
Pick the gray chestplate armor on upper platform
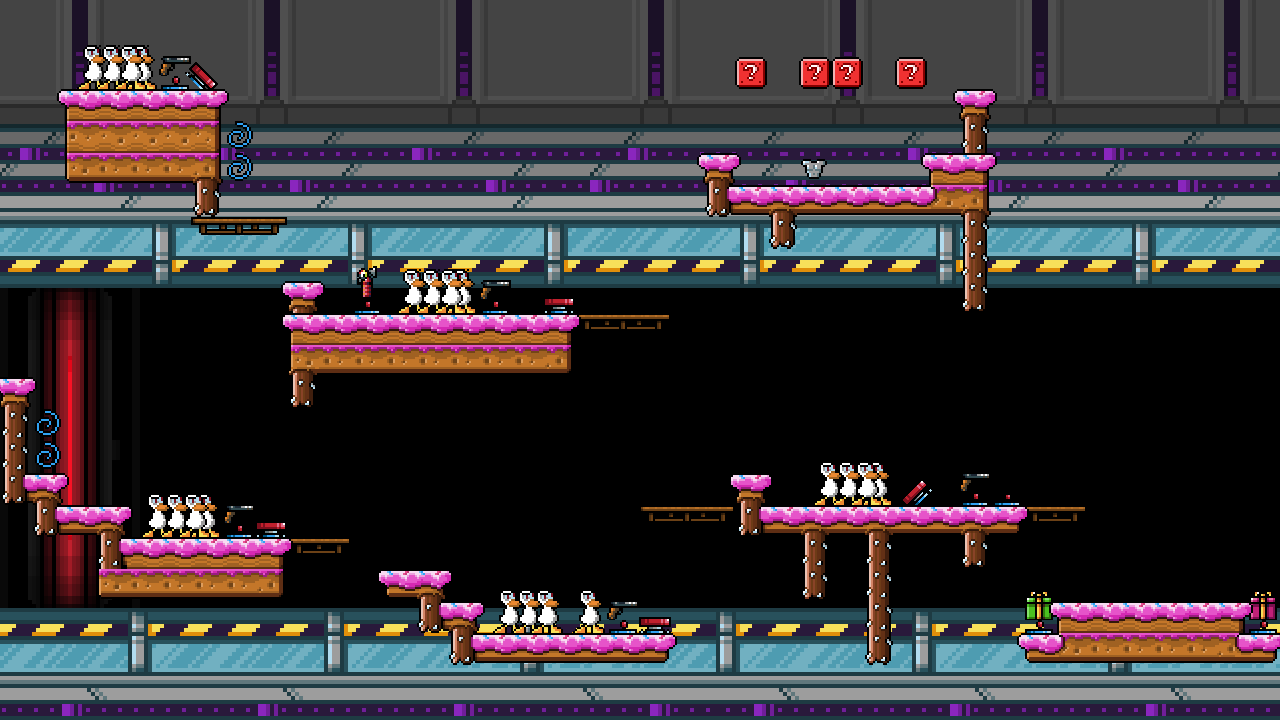tap(814, 169)
